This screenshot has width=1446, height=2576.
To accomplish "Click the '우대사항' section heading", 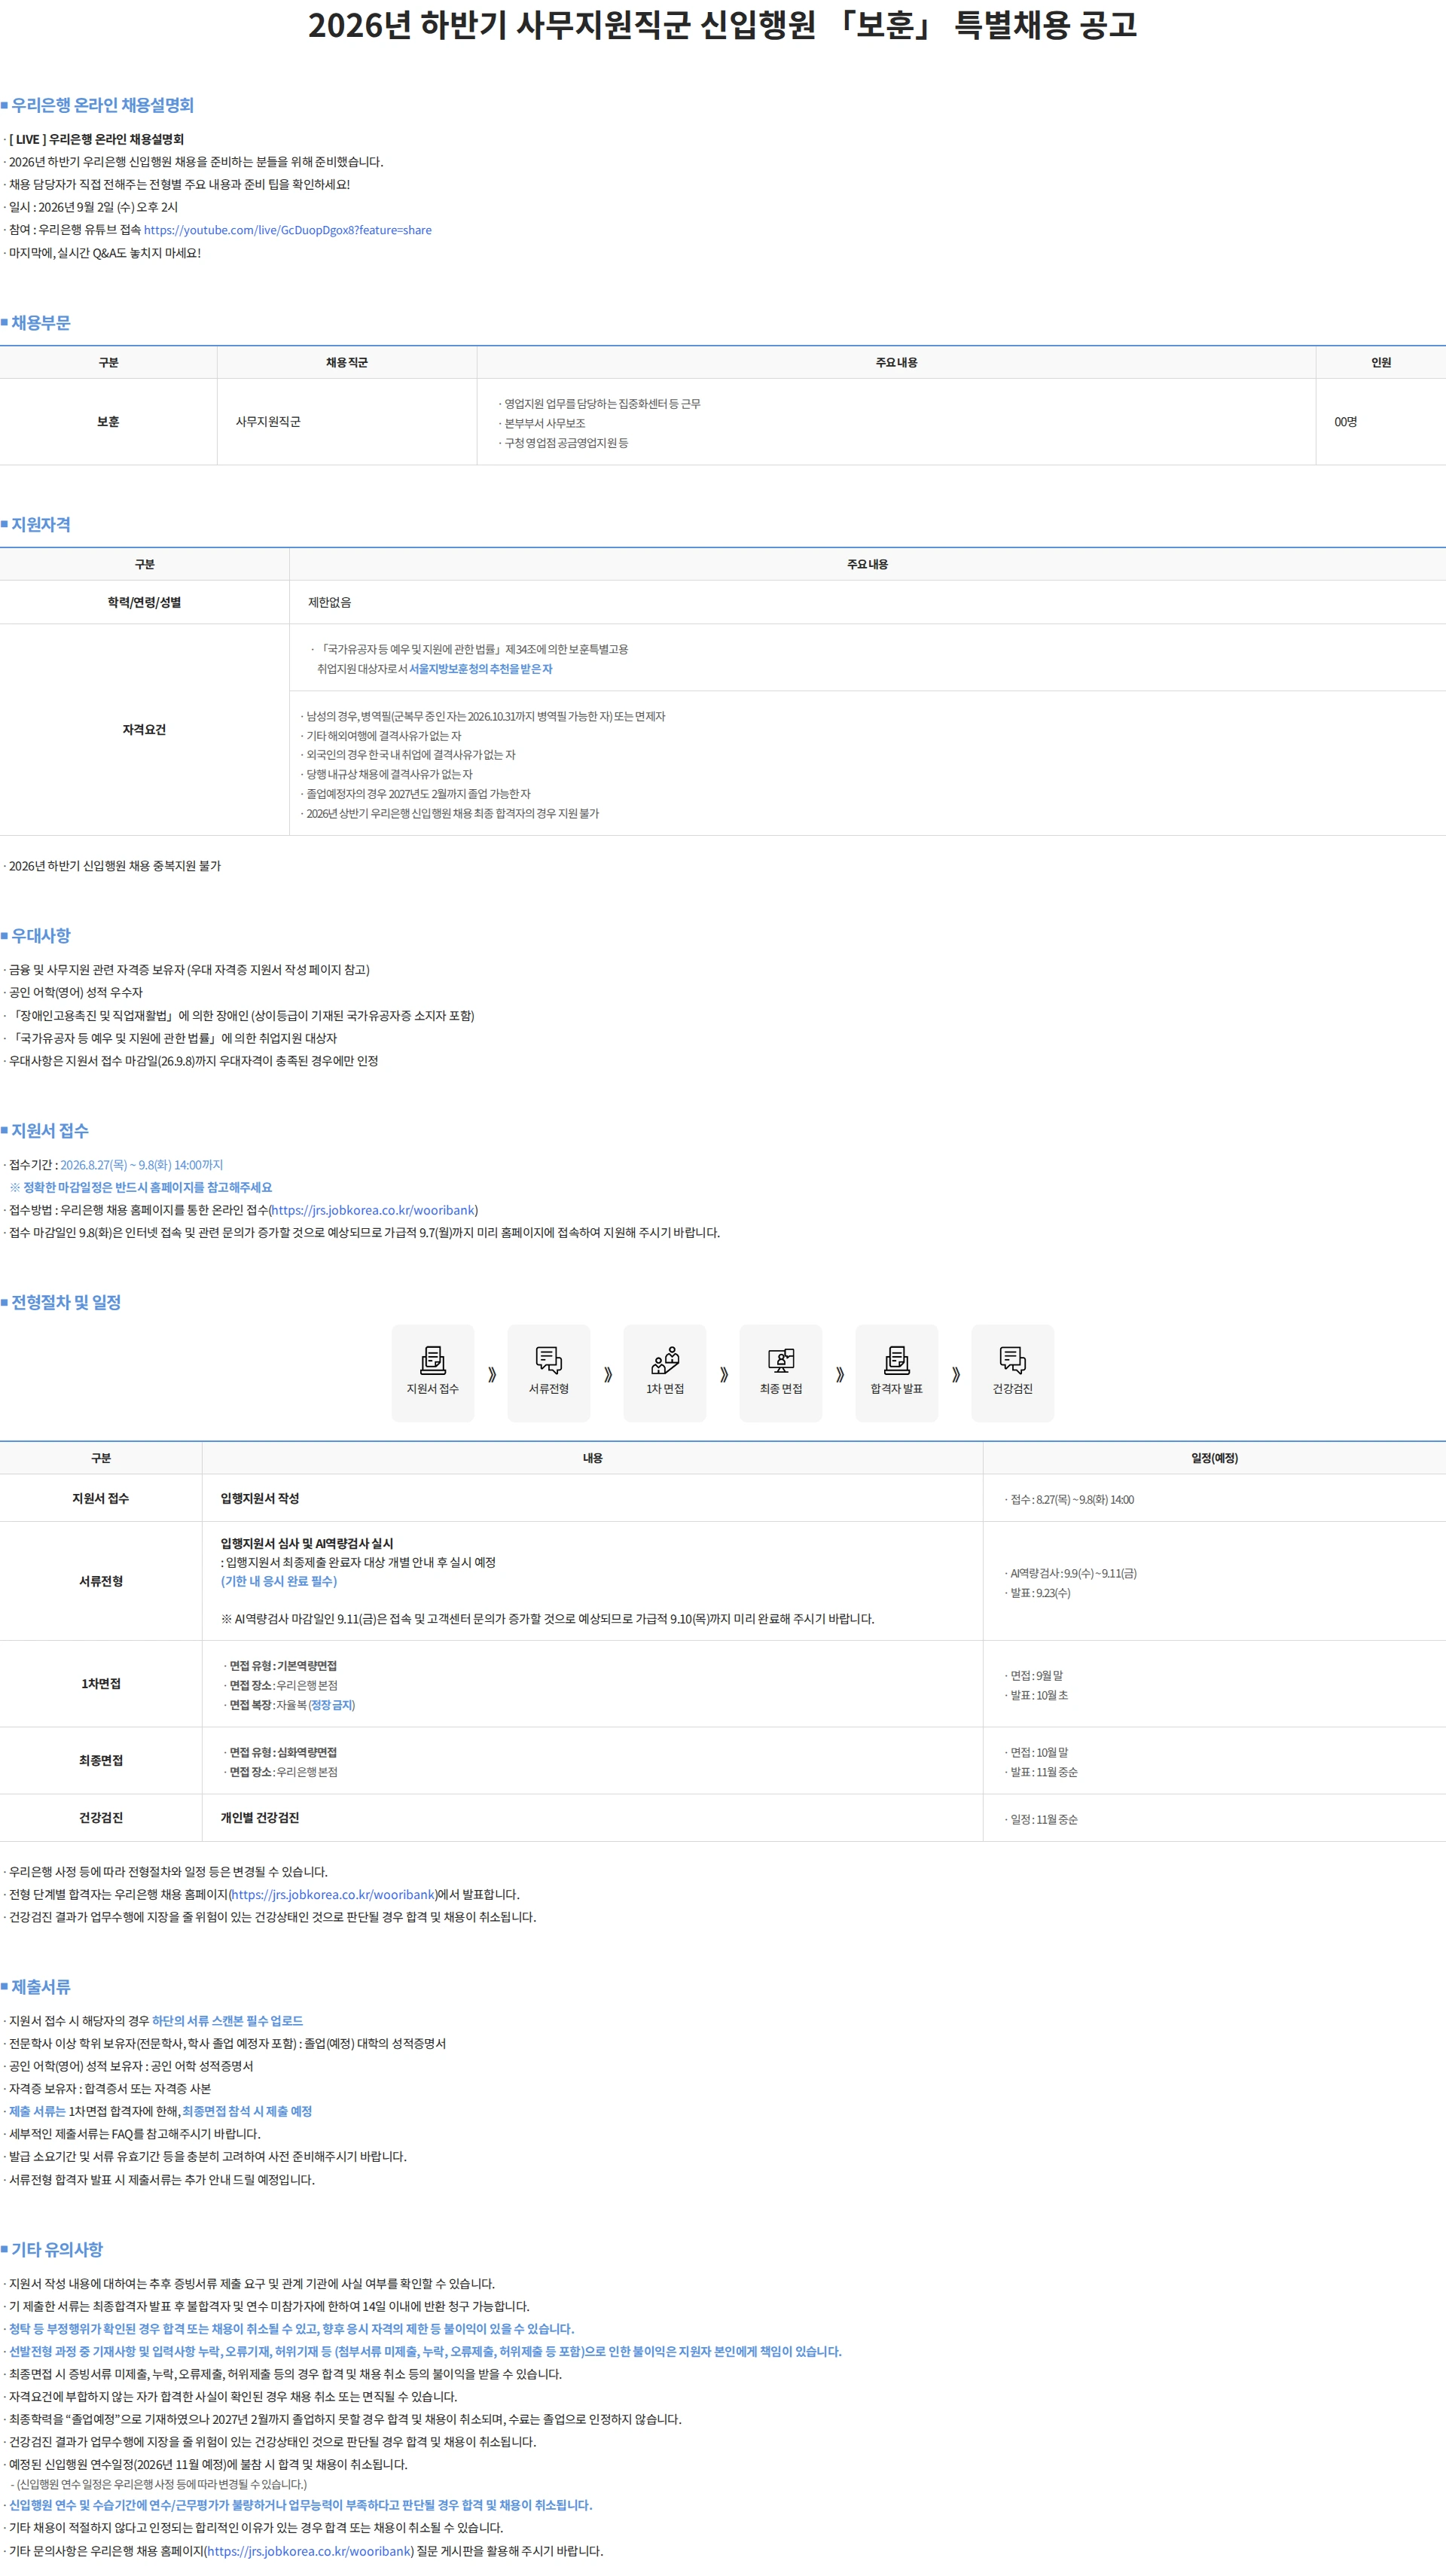I will (41, 936).
